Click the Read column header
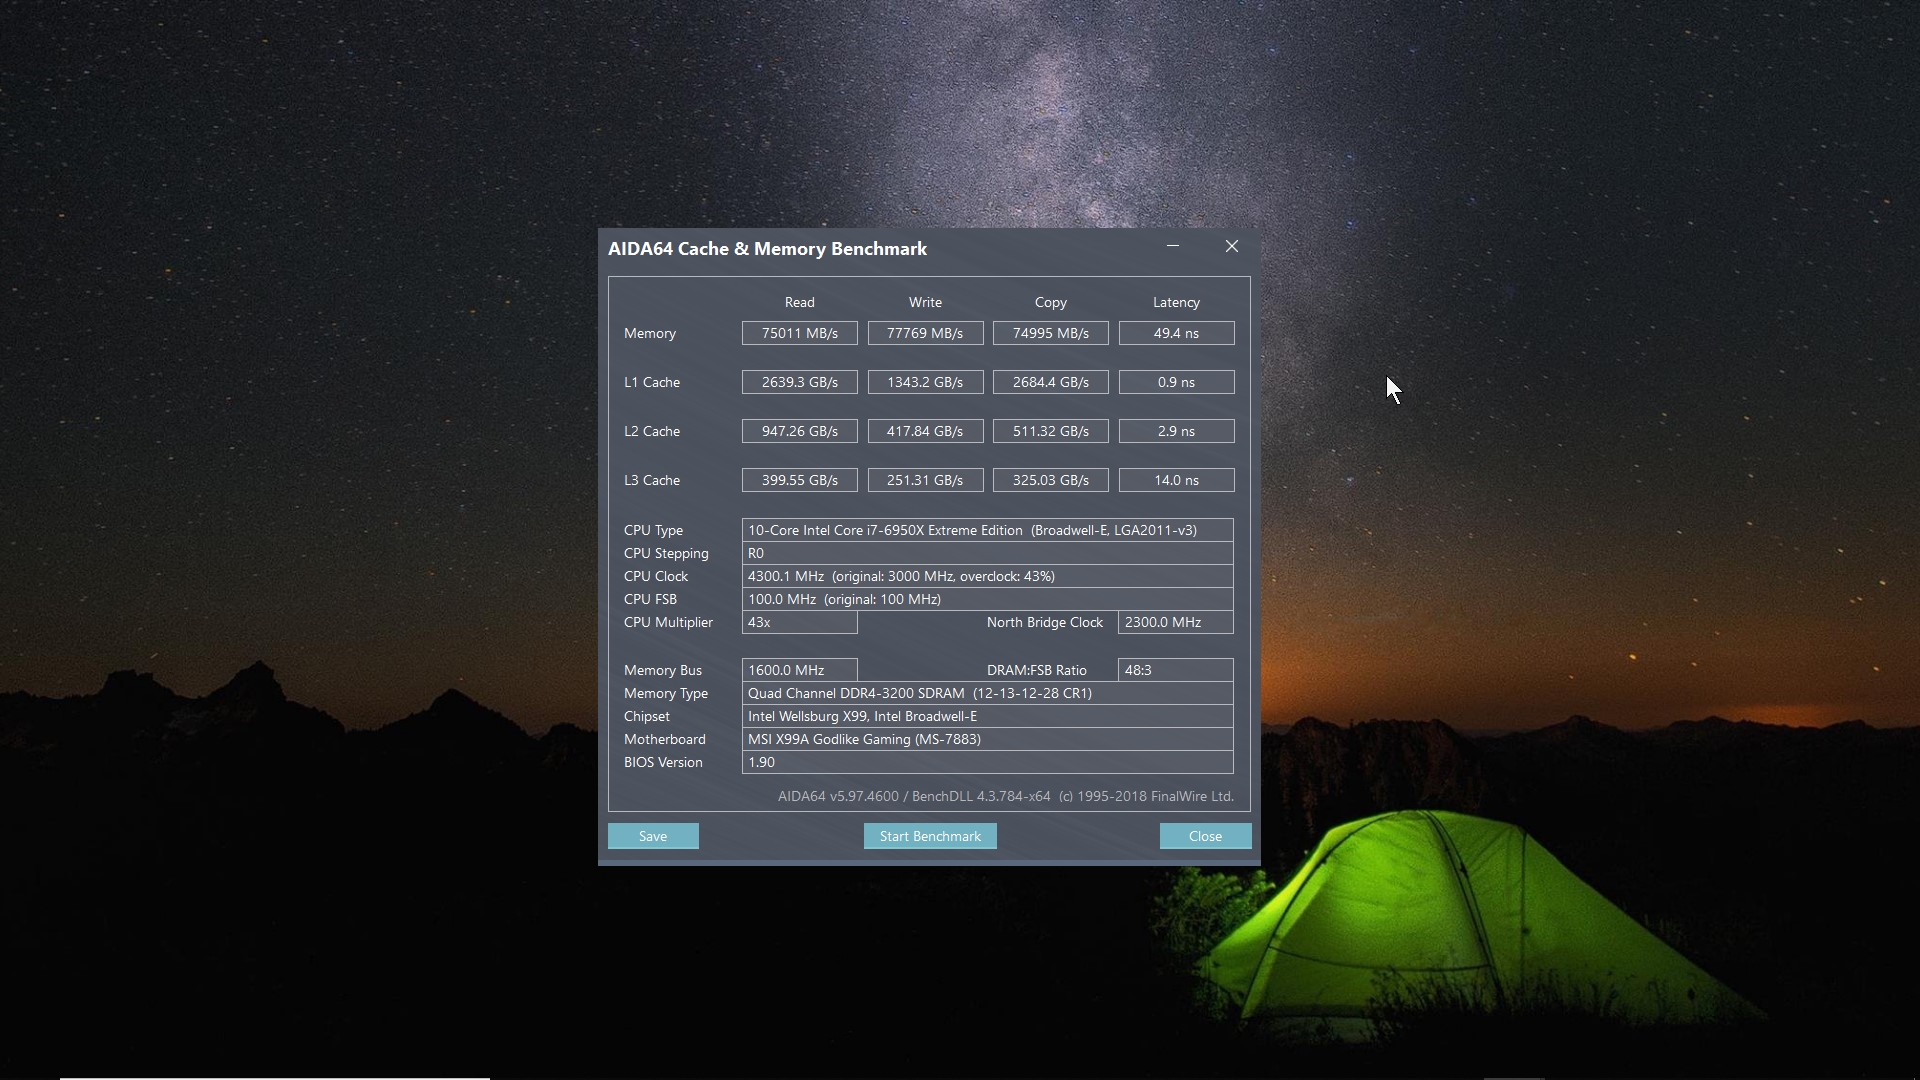 click(x=800, y=302)
